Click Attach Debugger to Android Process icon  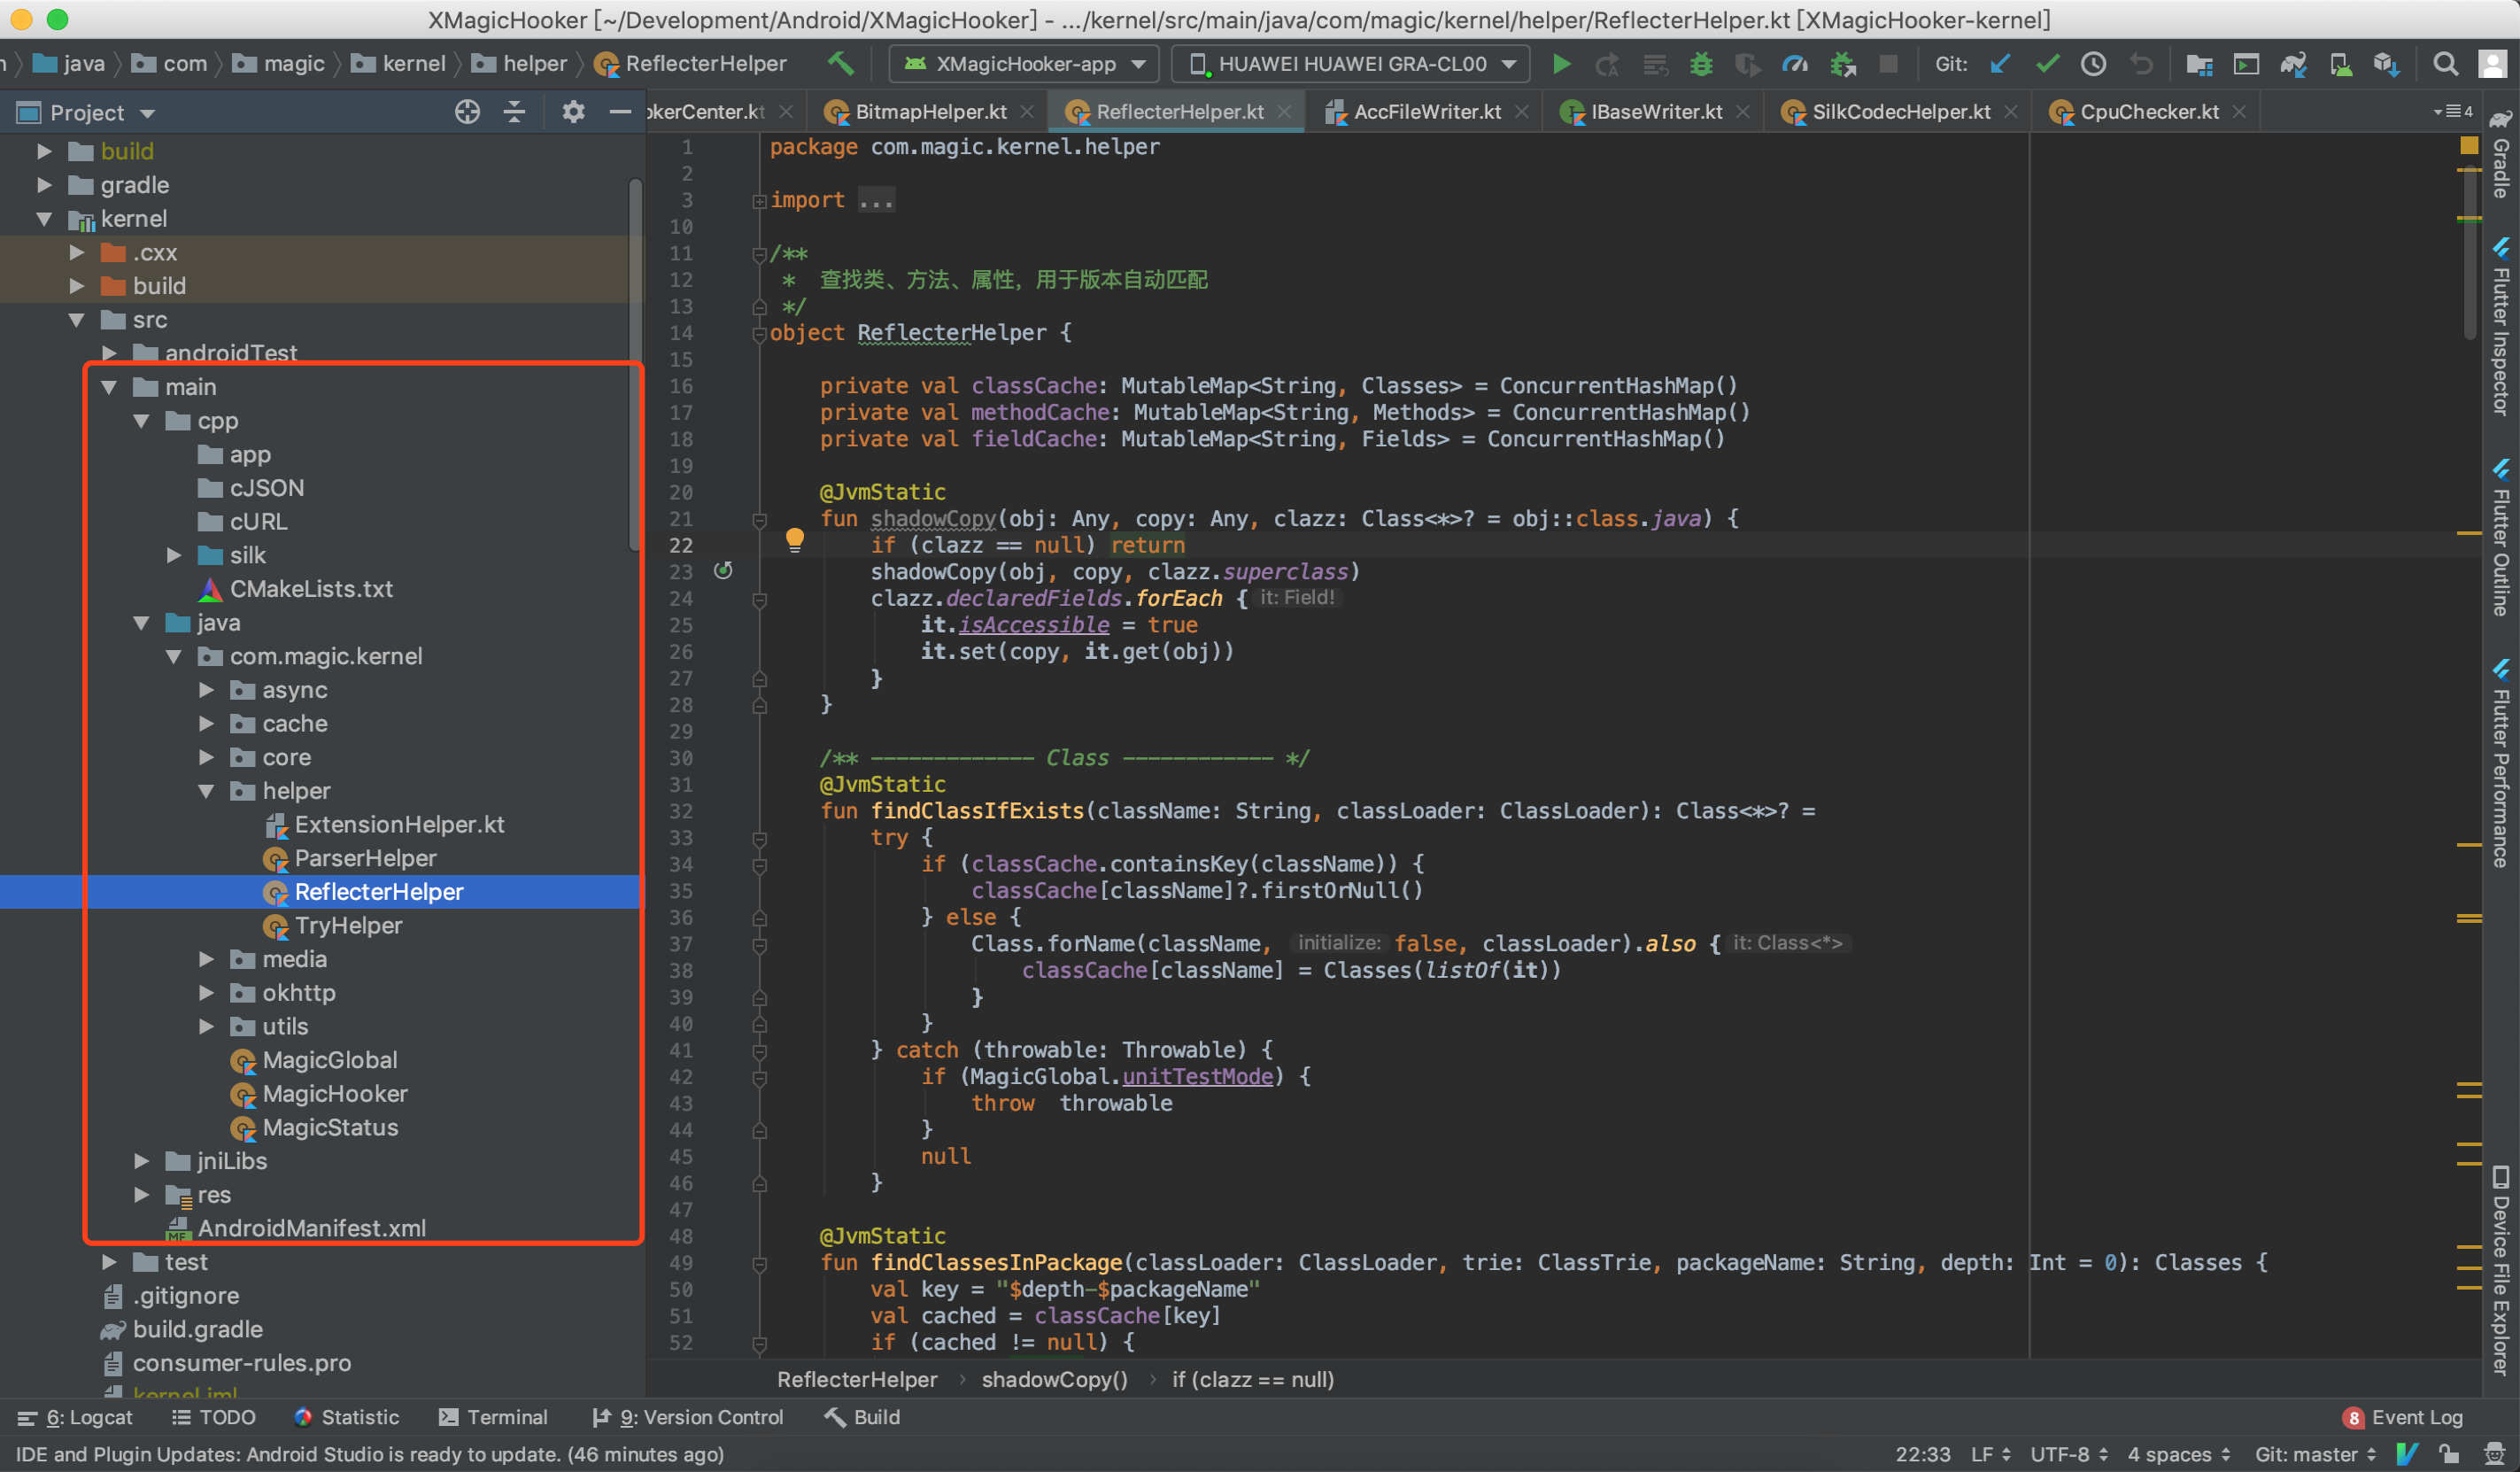tap(1842, 64)
